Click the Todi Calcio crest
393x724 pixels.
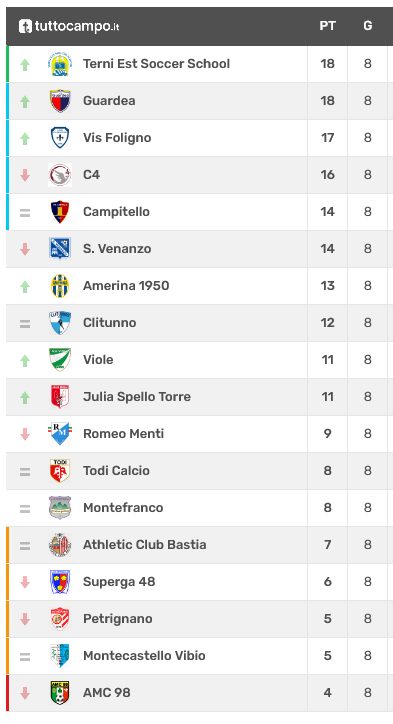tap(60, 471)
